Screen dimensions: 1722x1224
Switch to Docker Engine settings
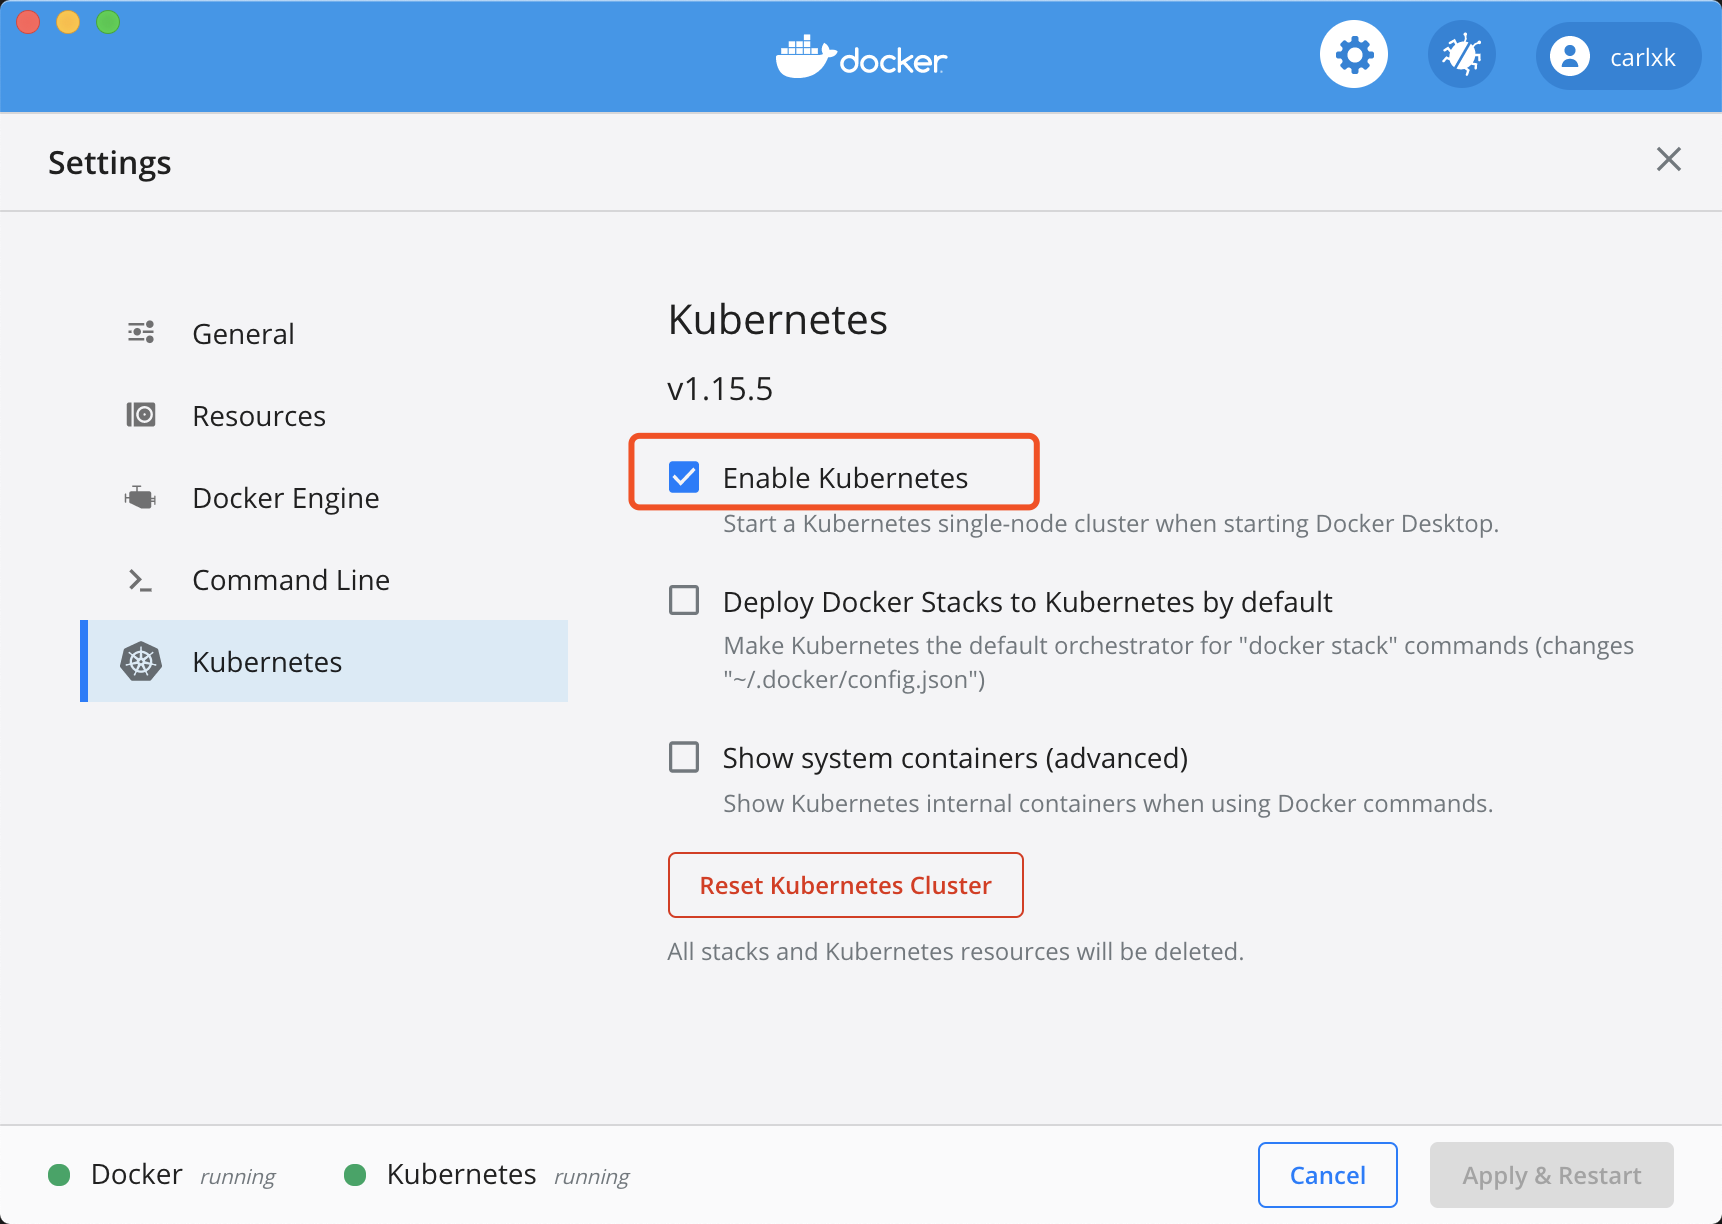click(324, 497)
